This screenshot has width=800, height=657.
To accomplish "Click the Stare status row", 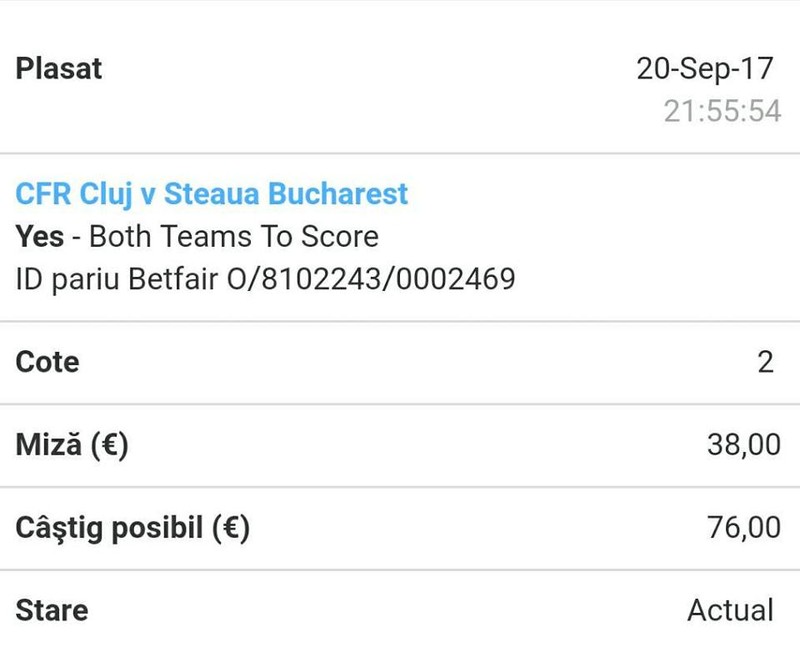I will [x=400, y=614].
